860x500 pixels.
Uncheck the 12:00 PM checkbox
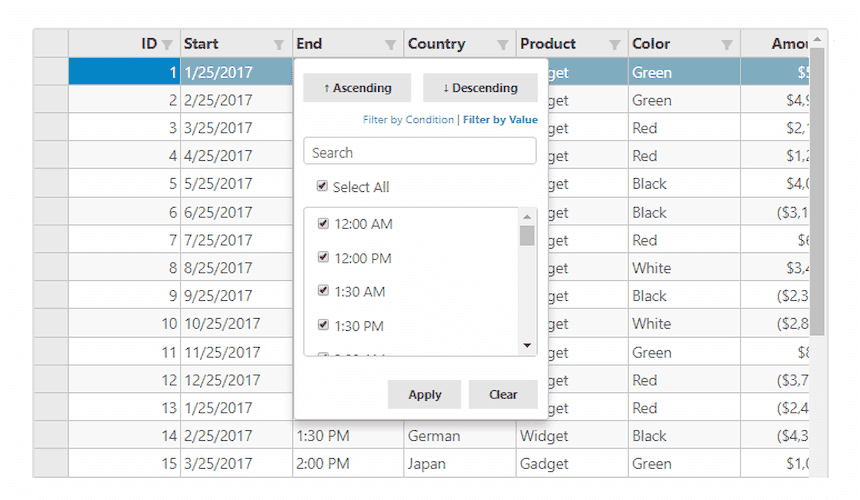point(323,257)
